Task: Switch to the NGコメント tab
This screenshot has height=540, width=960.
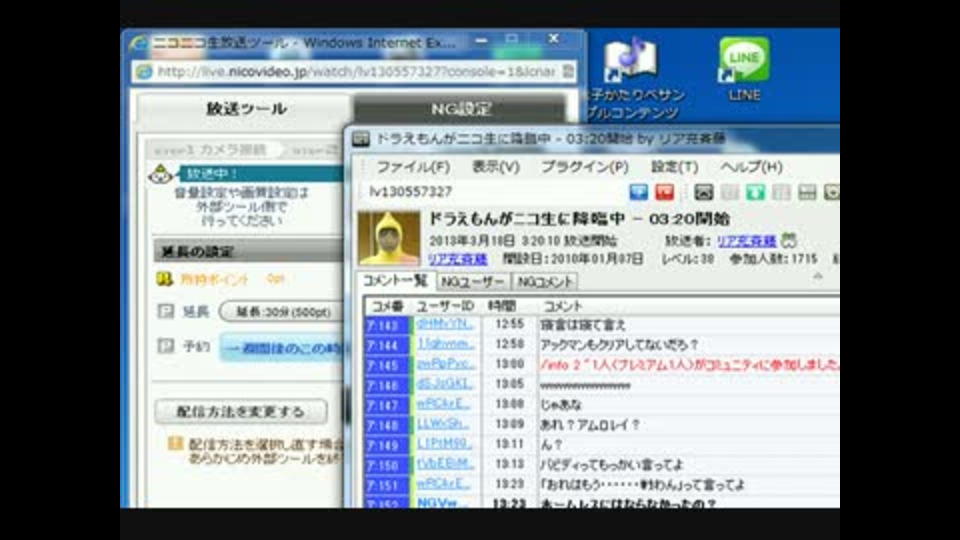Action: [544, 282]
